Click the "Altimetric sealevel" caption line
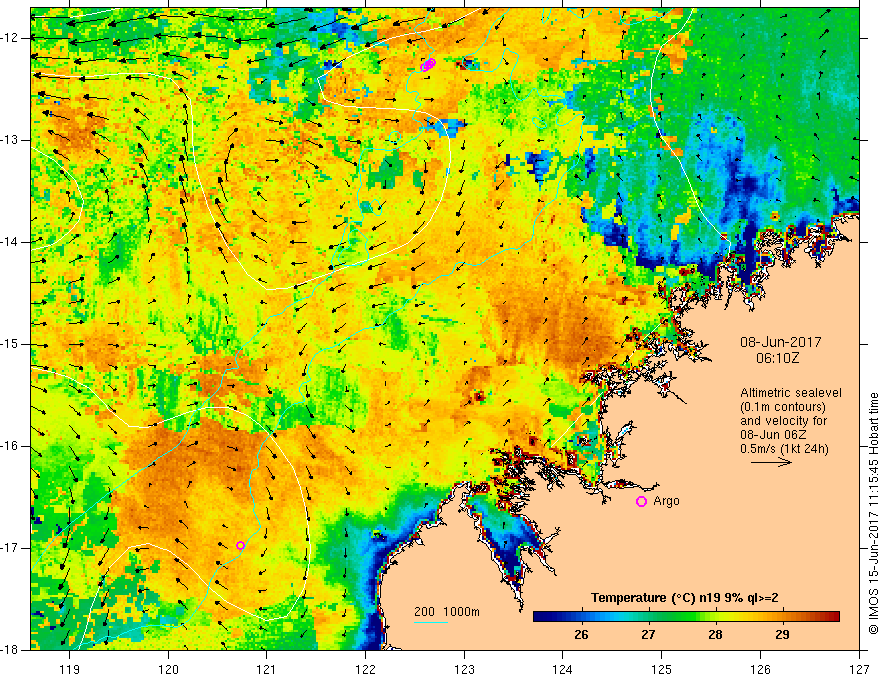 click(x=791, y=393)
